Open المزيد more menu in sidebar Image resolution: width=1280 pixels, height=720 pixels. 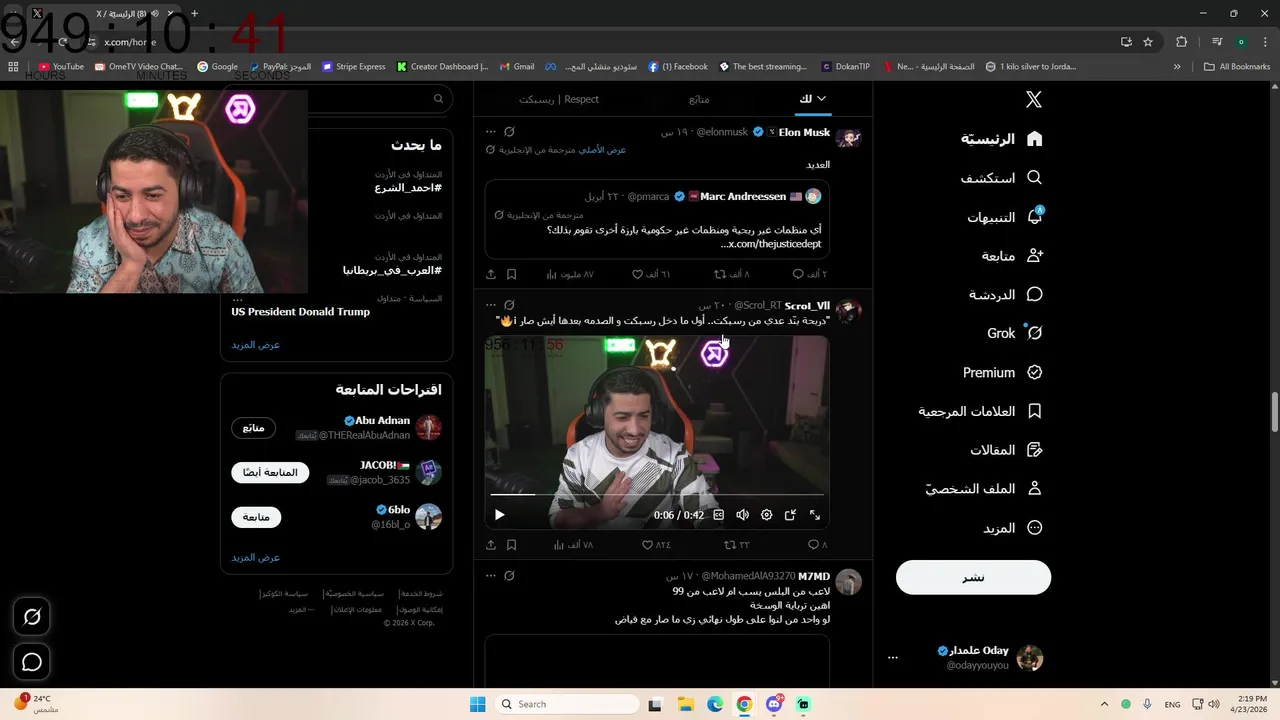click(x=1013, y=528)
